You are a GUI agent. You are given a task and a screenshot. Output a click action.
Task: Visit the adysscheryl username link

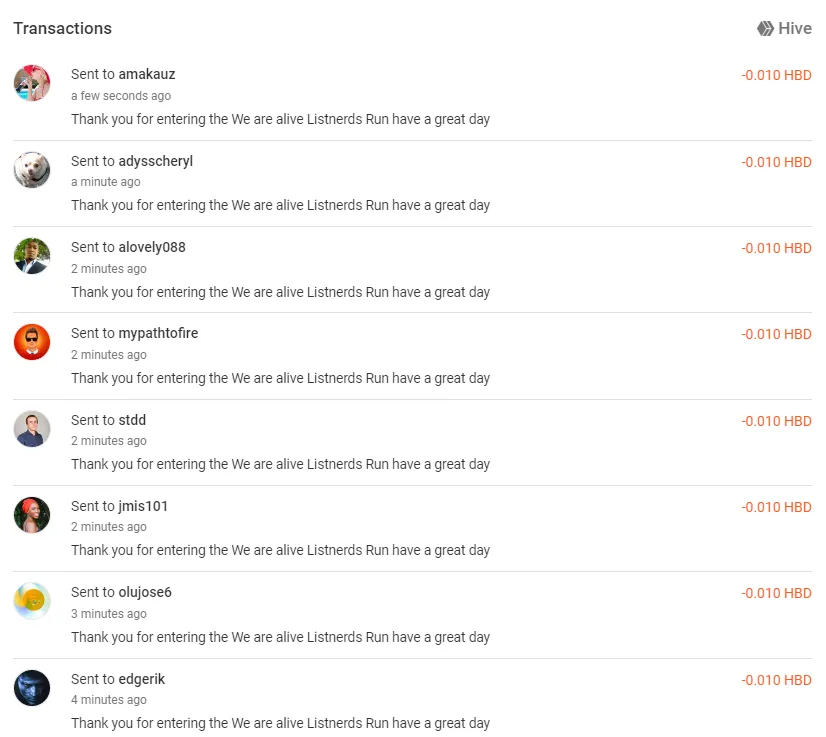pyautogui.click(x=155, y=161)
